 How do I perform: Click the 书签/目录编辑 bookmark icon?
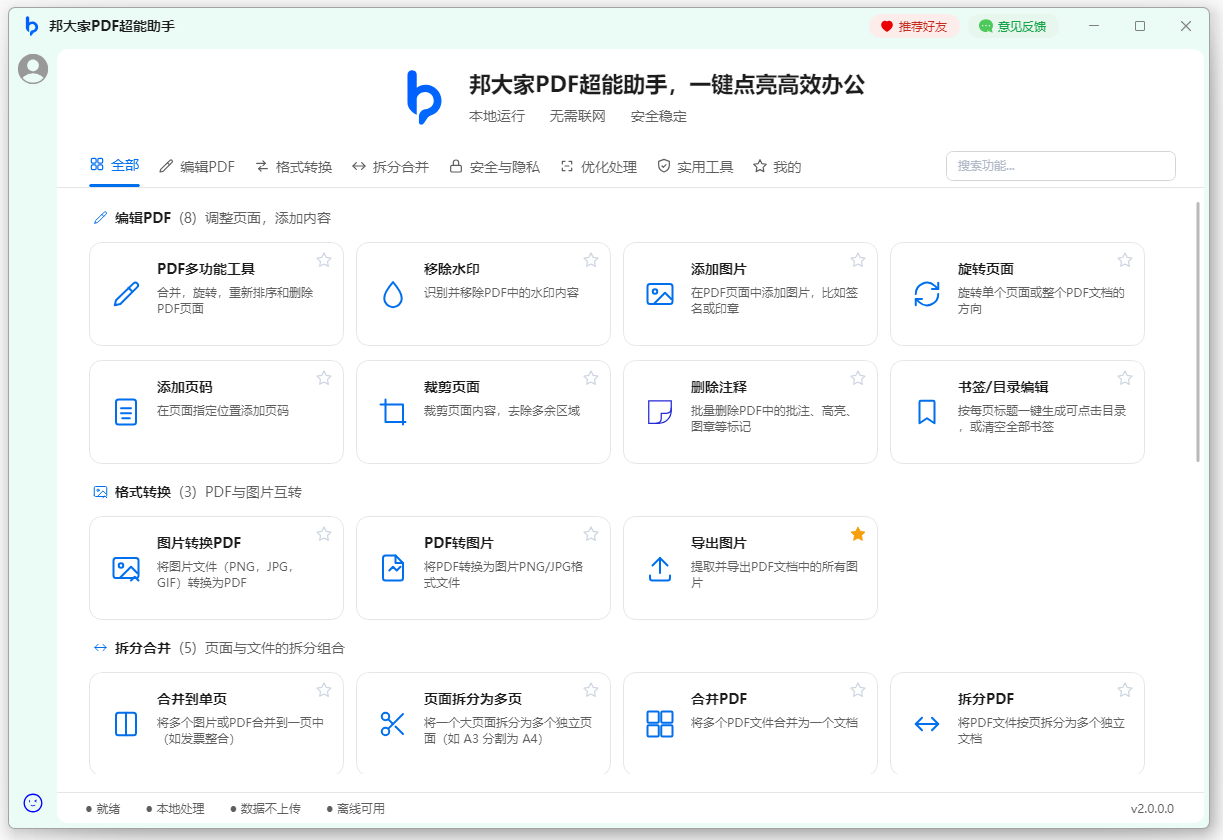(927, 412)
